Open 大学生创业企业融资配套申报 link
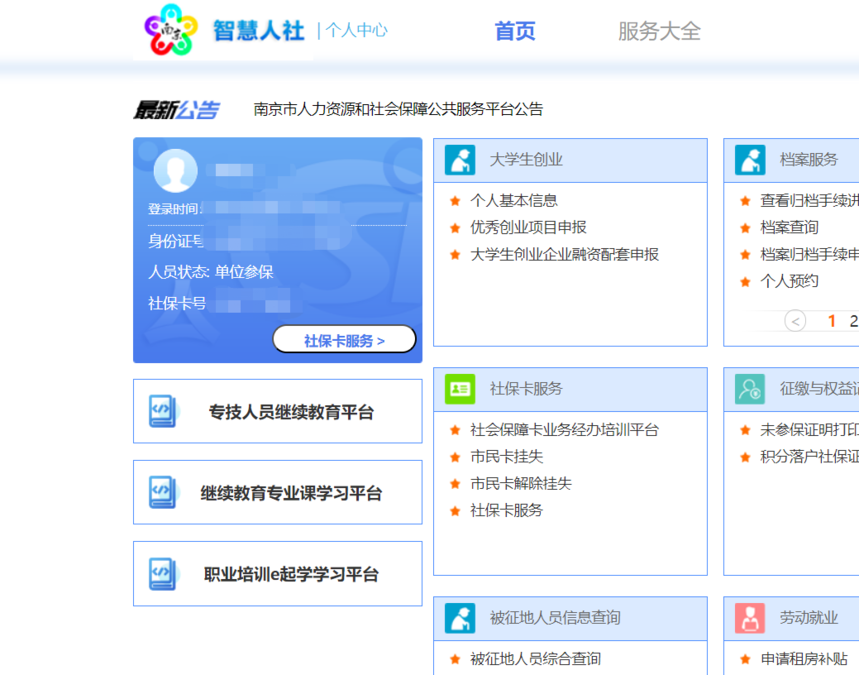The height and width of the screenshot is (675, 859). [x=565, y=254]
